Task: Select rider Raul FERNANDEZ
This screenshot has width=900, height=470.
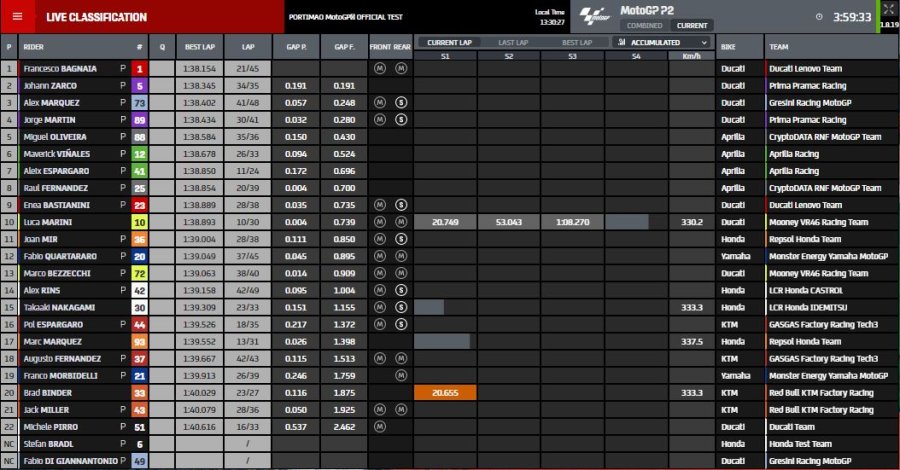Action: 55,188
